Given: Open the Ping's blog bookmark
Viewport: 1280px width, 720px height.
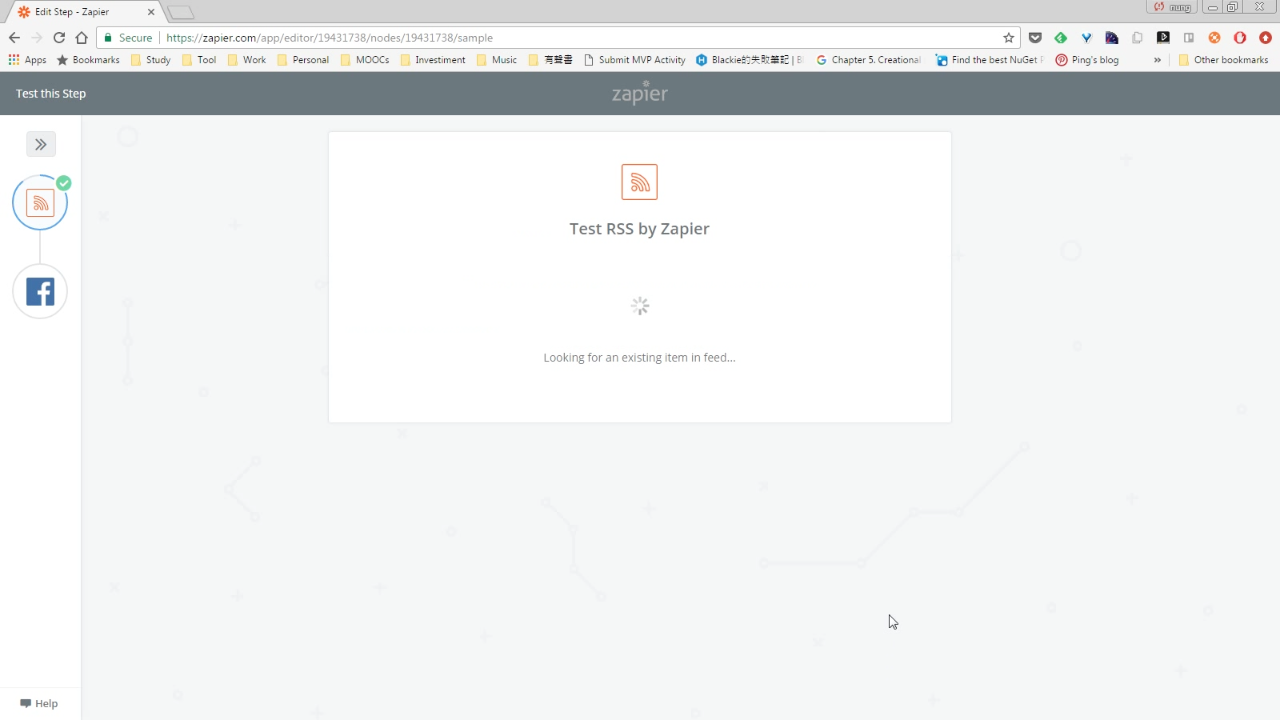Looking at the screenshot, I should coord(1087,60).
